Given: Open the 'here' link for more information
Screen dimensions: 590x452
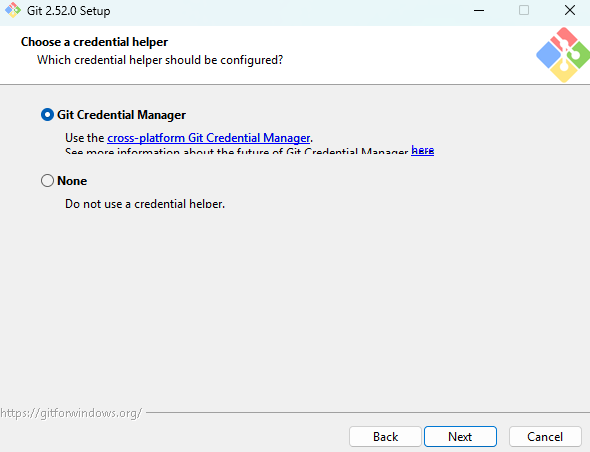Looking at the screenshot, I should (x=423, y=150).
